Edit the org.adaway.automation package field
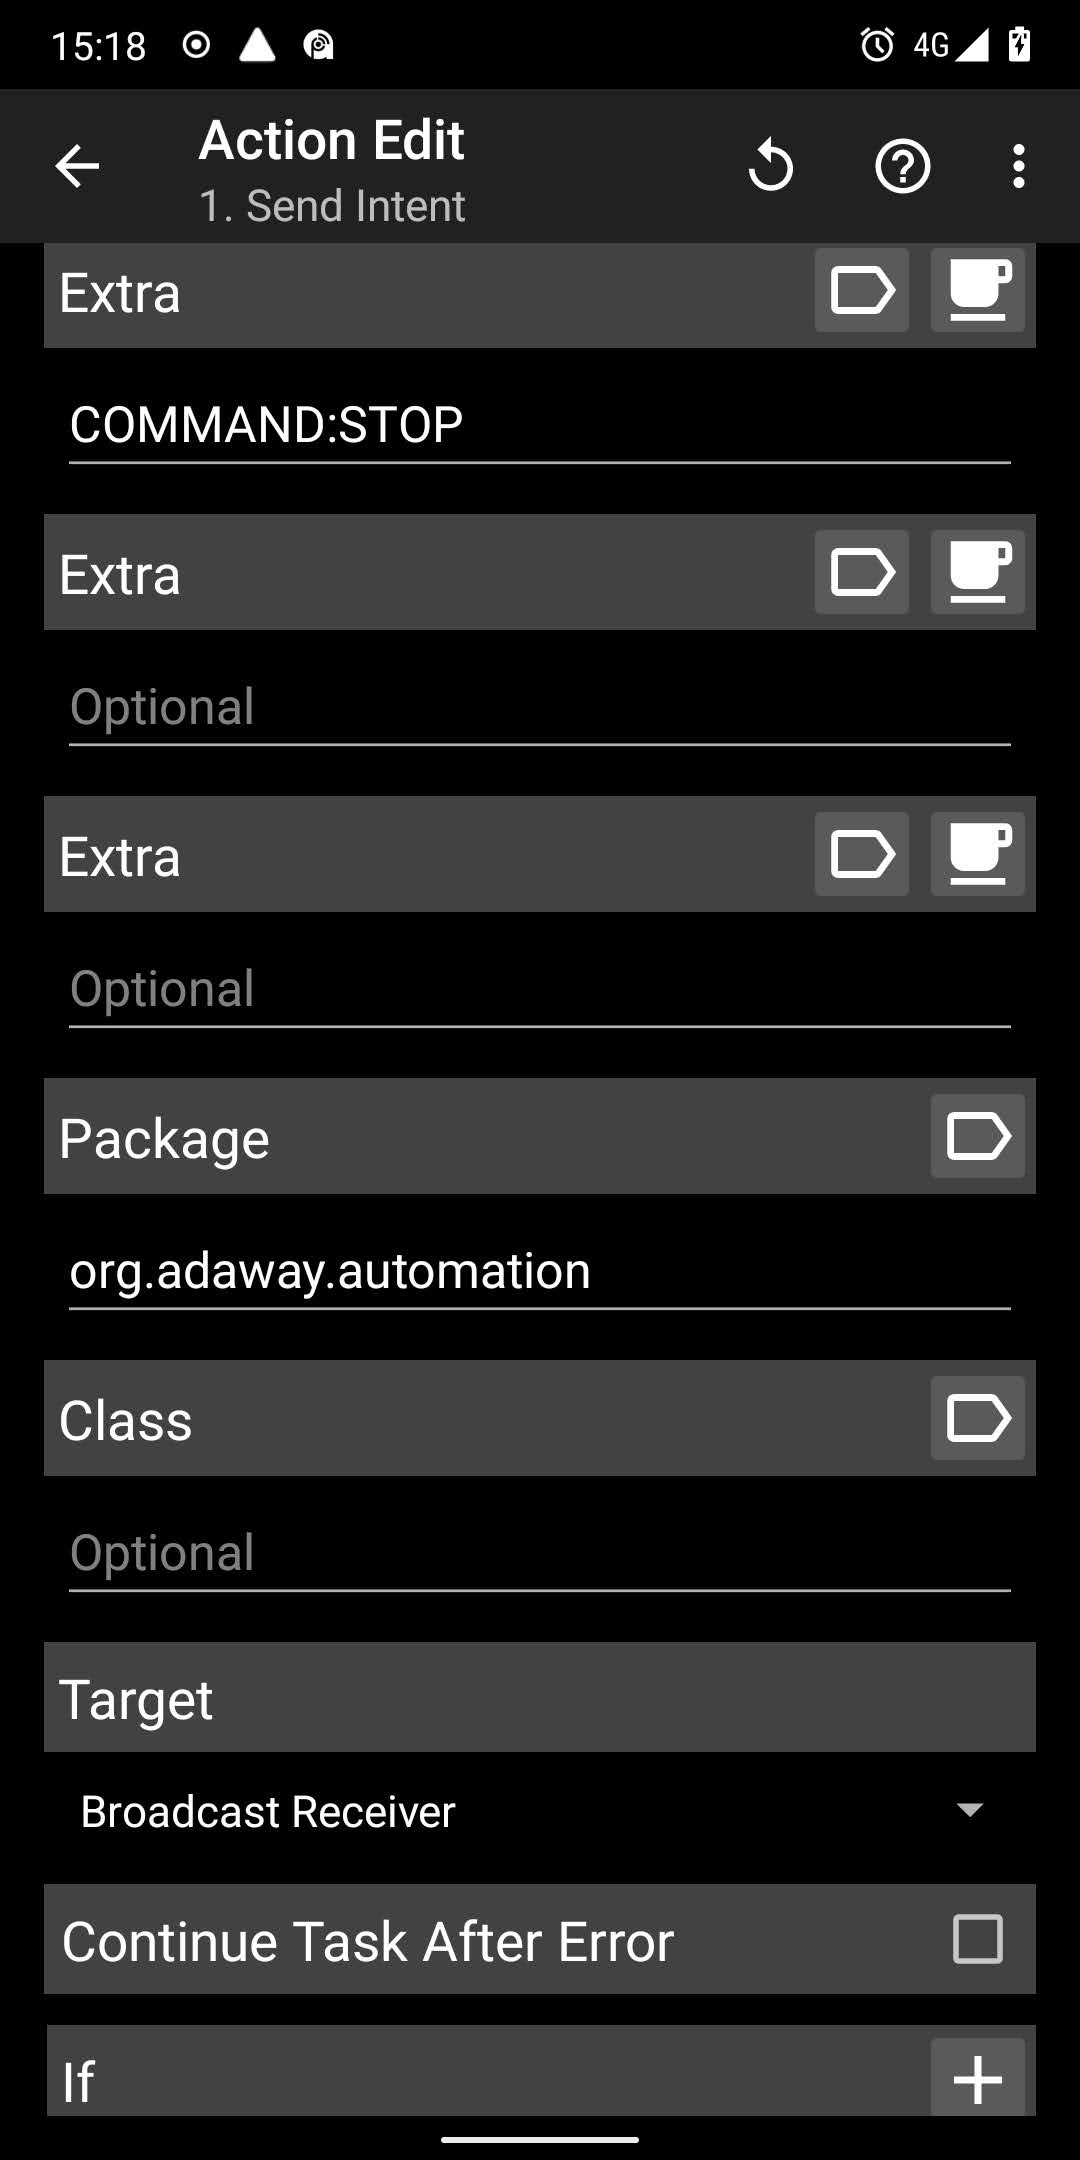This screenshot has width=1080, height=2160. pos(540,1271)
